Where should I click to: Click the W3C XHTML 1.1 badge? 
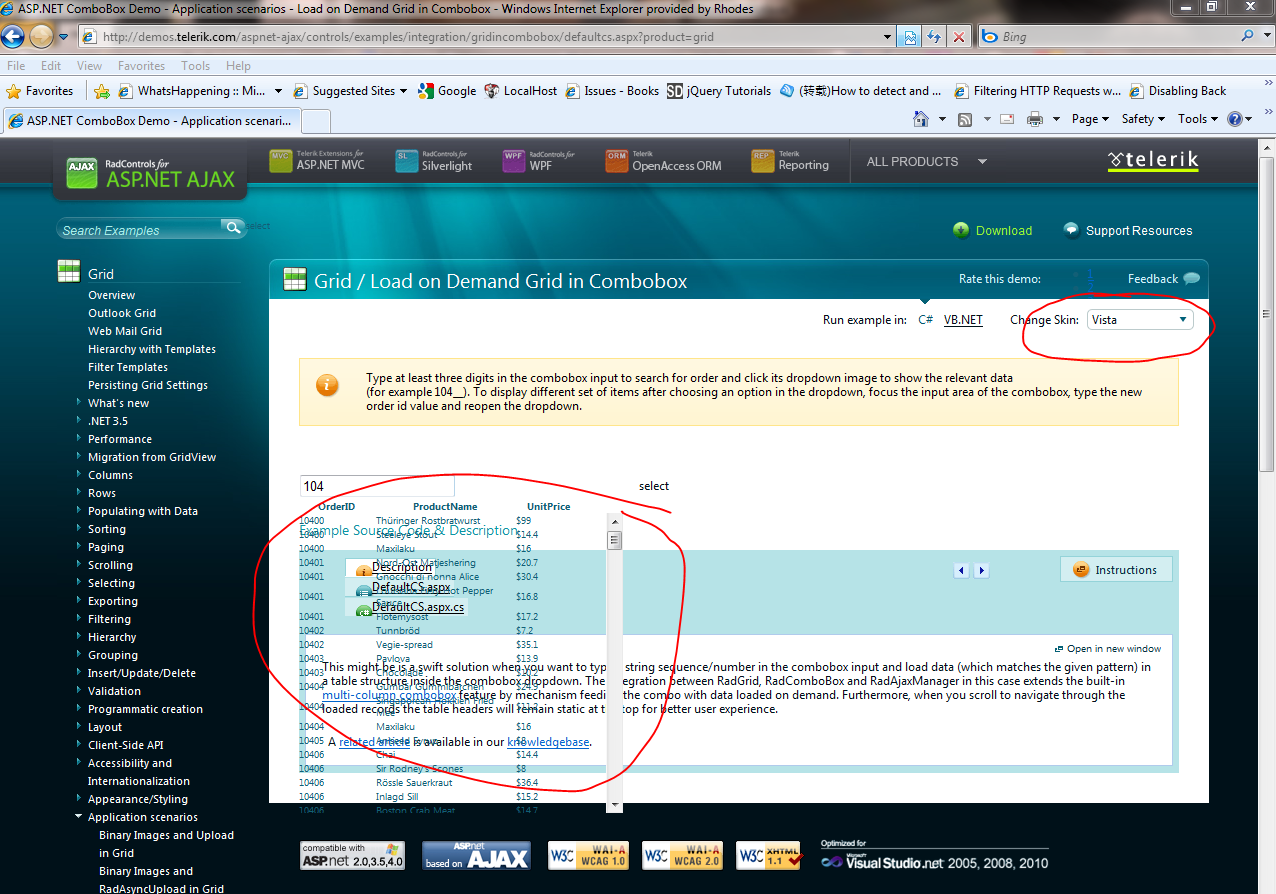[x=770, y=856]
